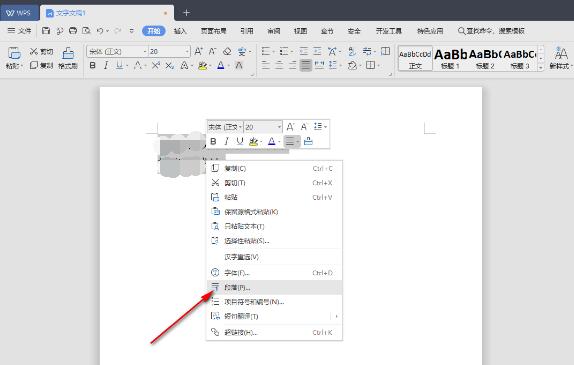Select Hyperlink (H)... in the context menu
The width and height of the screenshot is (574, 365).
[x=274, y=332]
